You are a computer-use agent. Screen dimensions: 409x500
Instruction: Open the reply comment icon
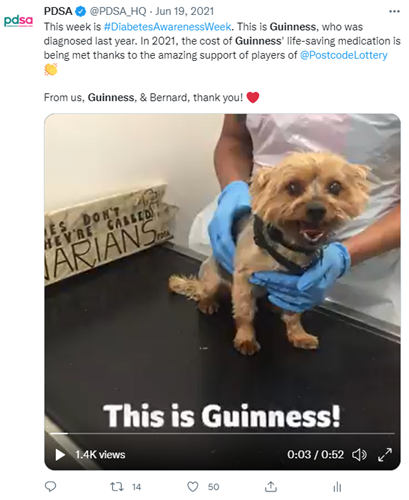pyautogui.click(x=50, y=487)
